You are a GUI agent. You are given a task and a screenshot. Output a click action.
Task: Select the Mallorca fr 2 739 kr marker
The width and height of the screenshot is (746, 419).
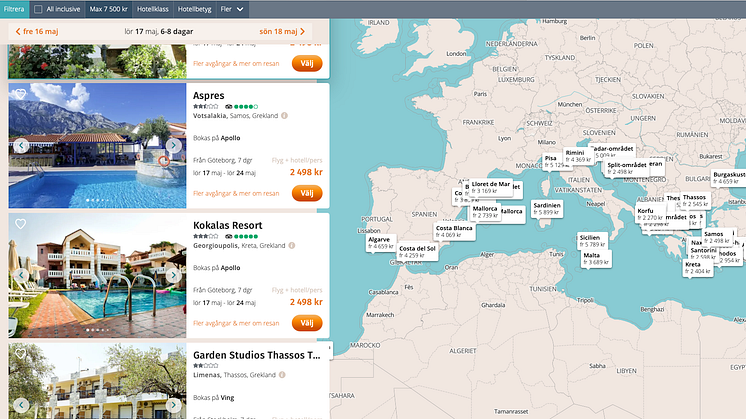point(485,212)
